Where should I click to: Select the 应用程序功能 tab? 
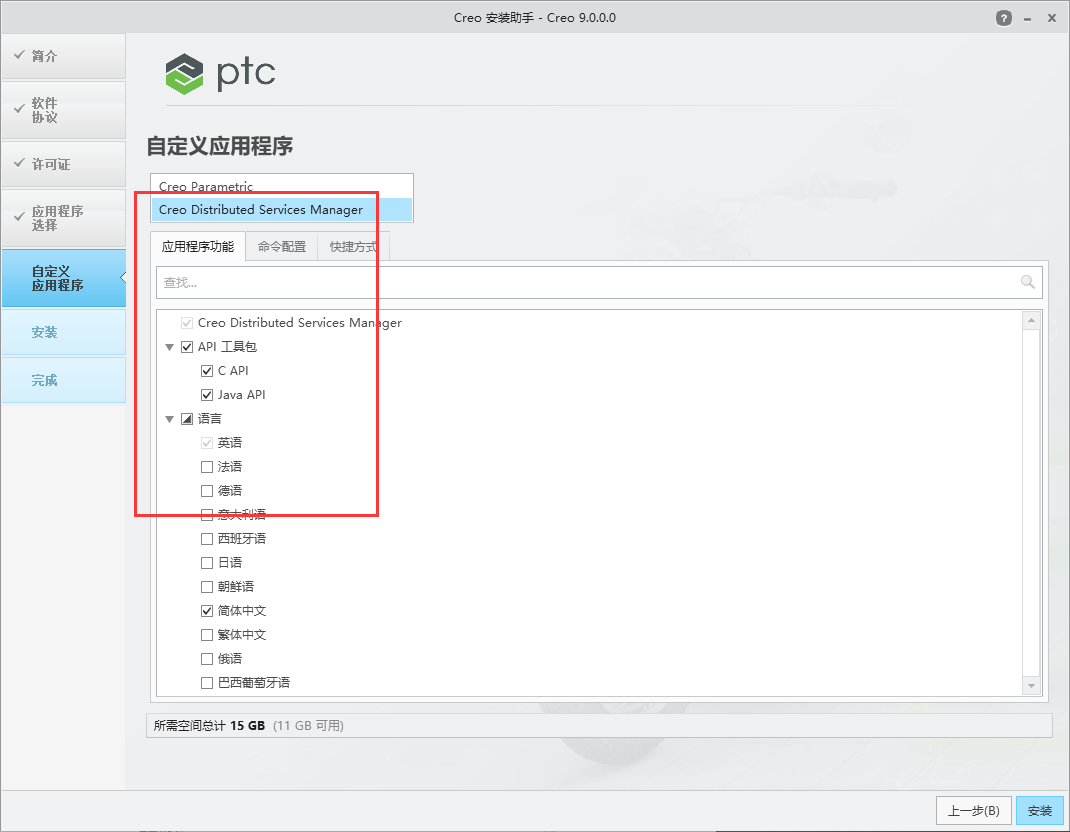pyautogui.click(x=198, y=245)
